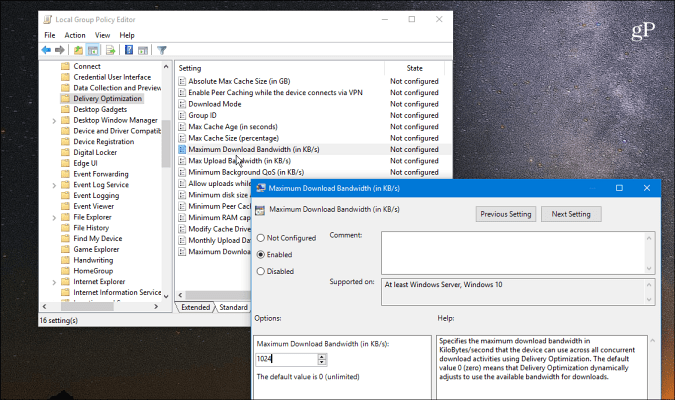
Task: Expand the Desktop Window Manager tree node
Action: pos(54,121)
